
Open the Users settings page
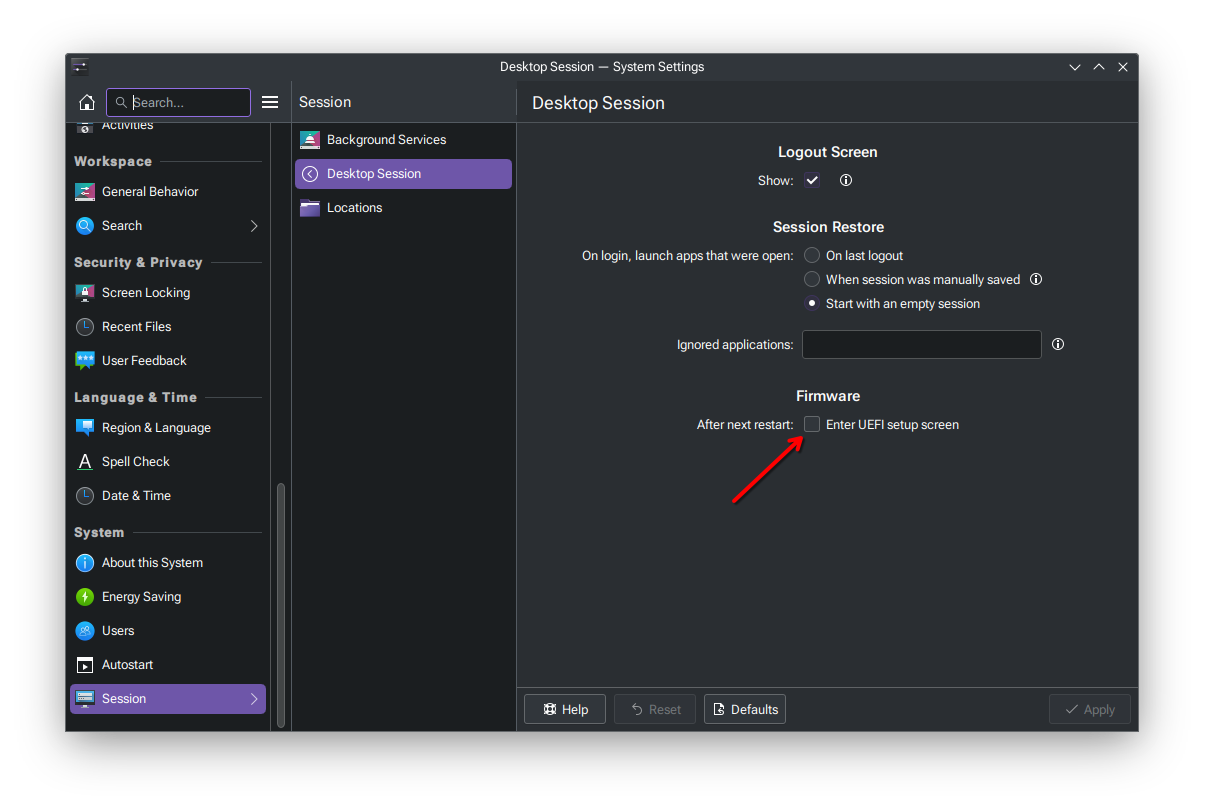click(117, 631)
